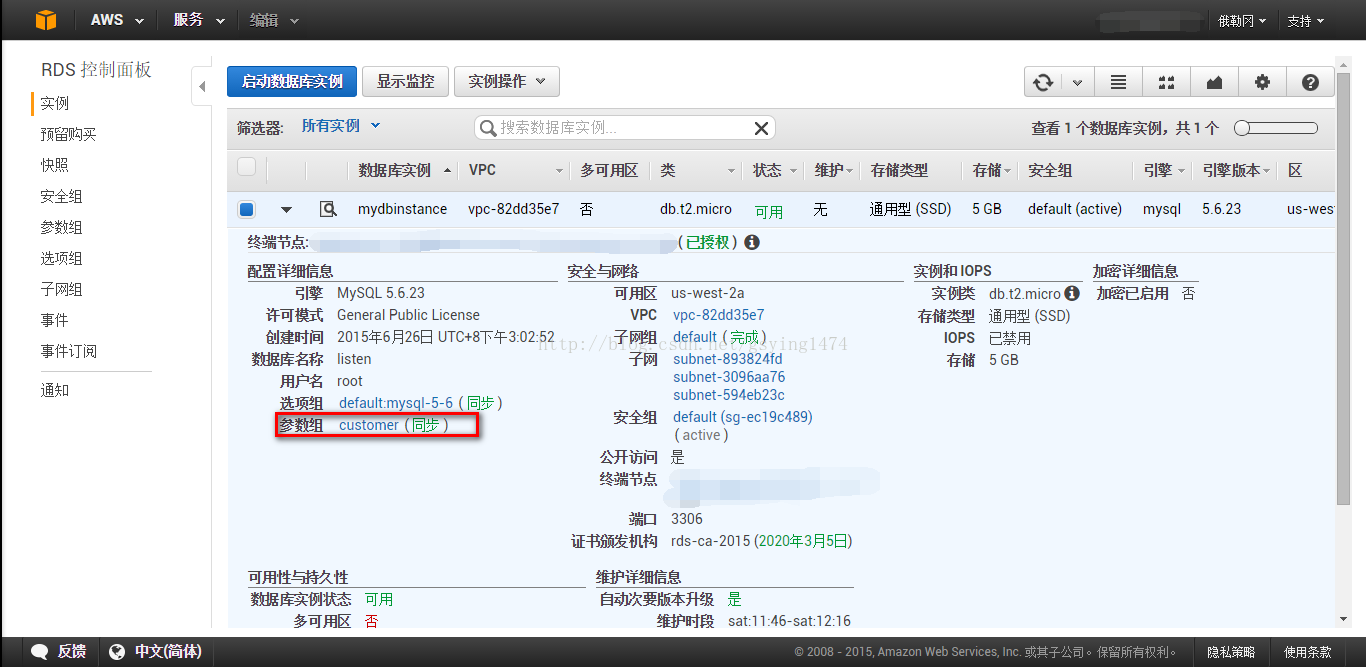
Task: Tick the select-all header checkbox
Action: pos(246,167)
